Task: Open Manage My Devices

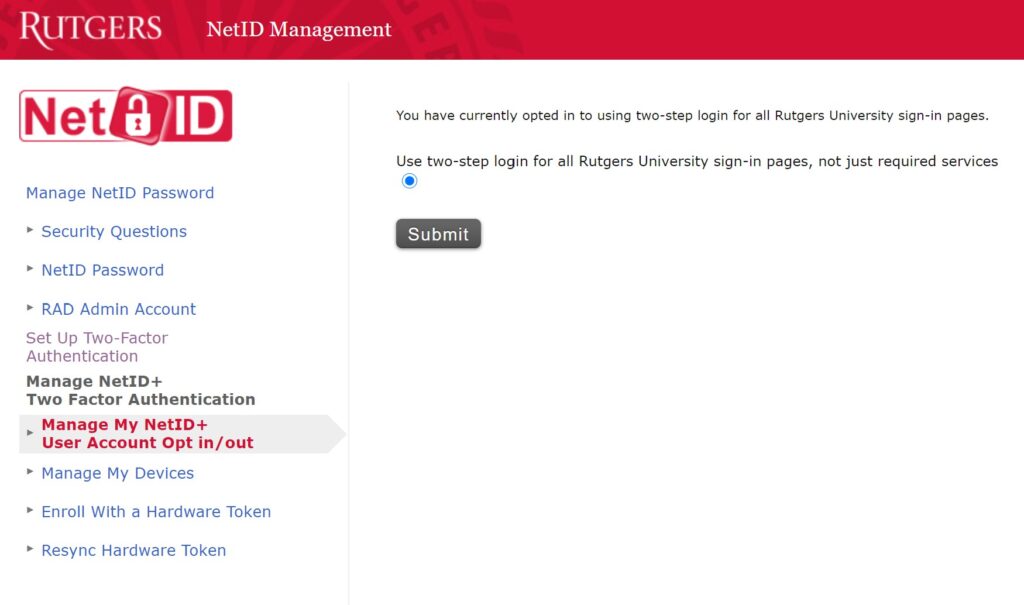Action: 117,473
